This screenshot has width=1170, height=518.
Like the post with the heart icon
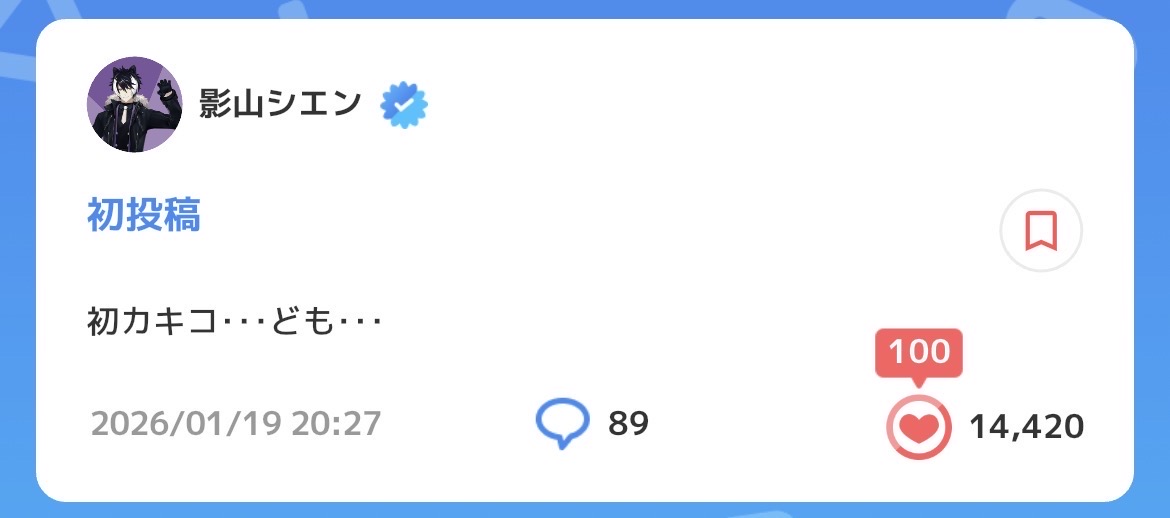tap(918, 428)
